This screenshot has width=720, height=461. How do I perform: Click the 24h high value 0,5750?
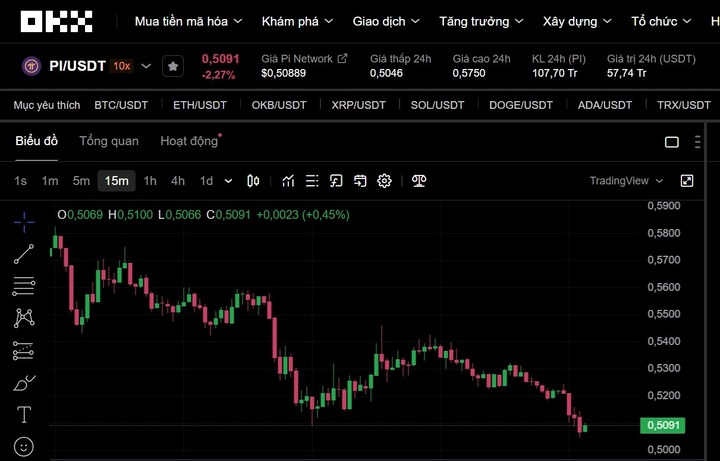click(x=469, y=73)
